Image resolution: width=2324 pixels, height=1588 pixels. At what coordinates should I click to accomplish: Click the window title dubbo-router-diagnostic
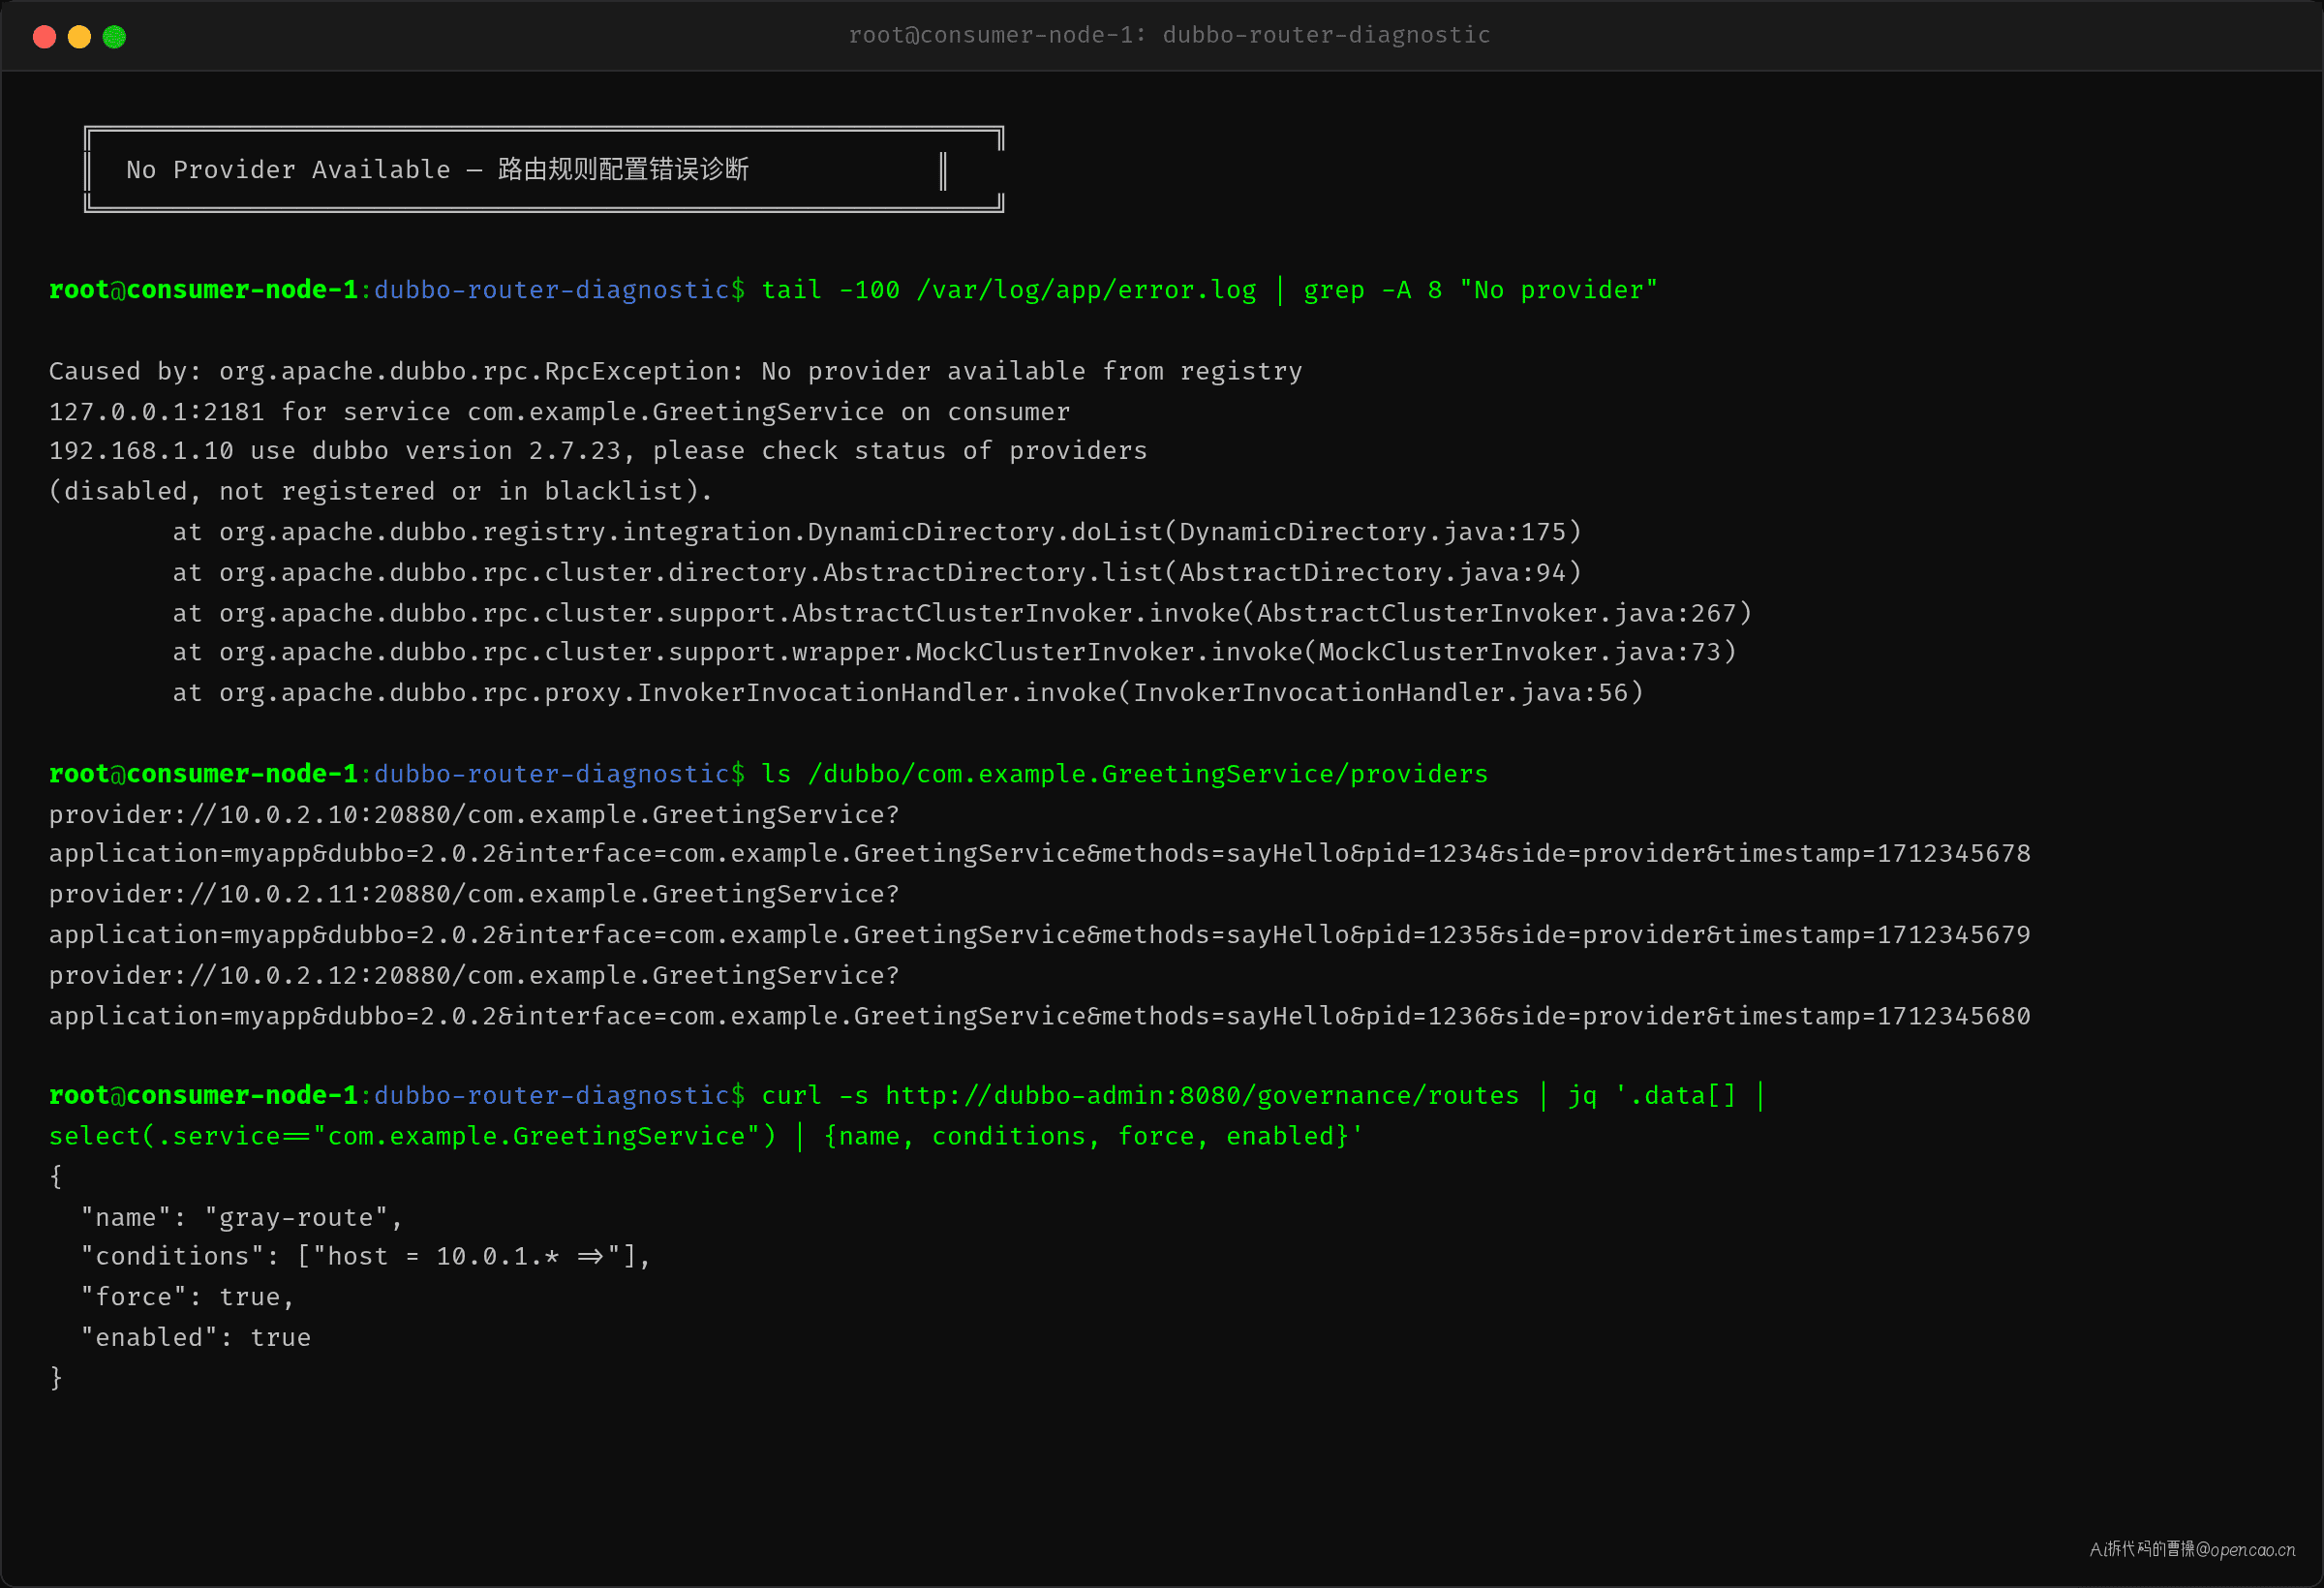click(x=1169, y=35)
